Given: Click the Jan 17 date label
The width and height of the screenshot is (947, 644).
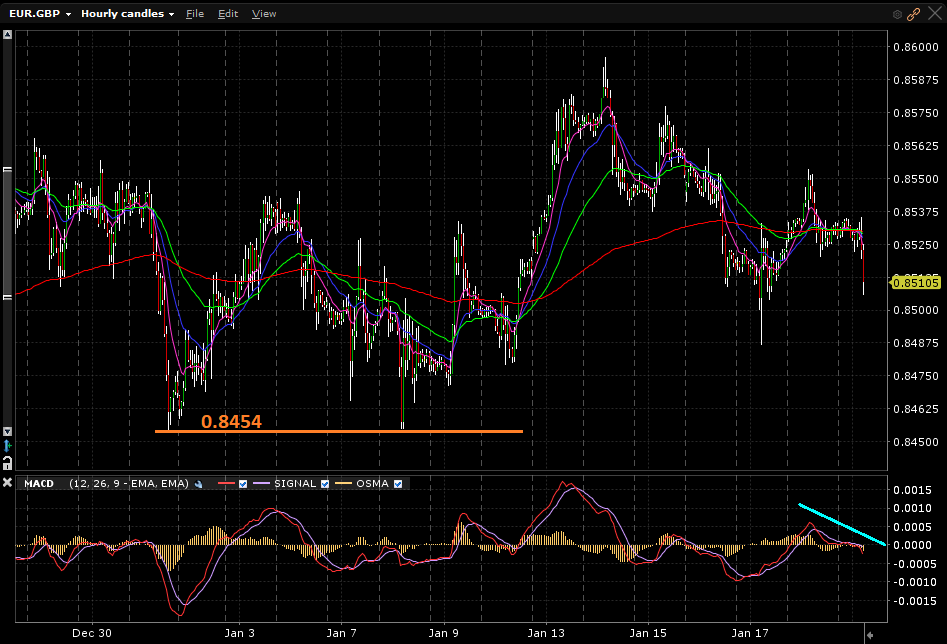Looking at the screenshot, I should click(750, 633).
